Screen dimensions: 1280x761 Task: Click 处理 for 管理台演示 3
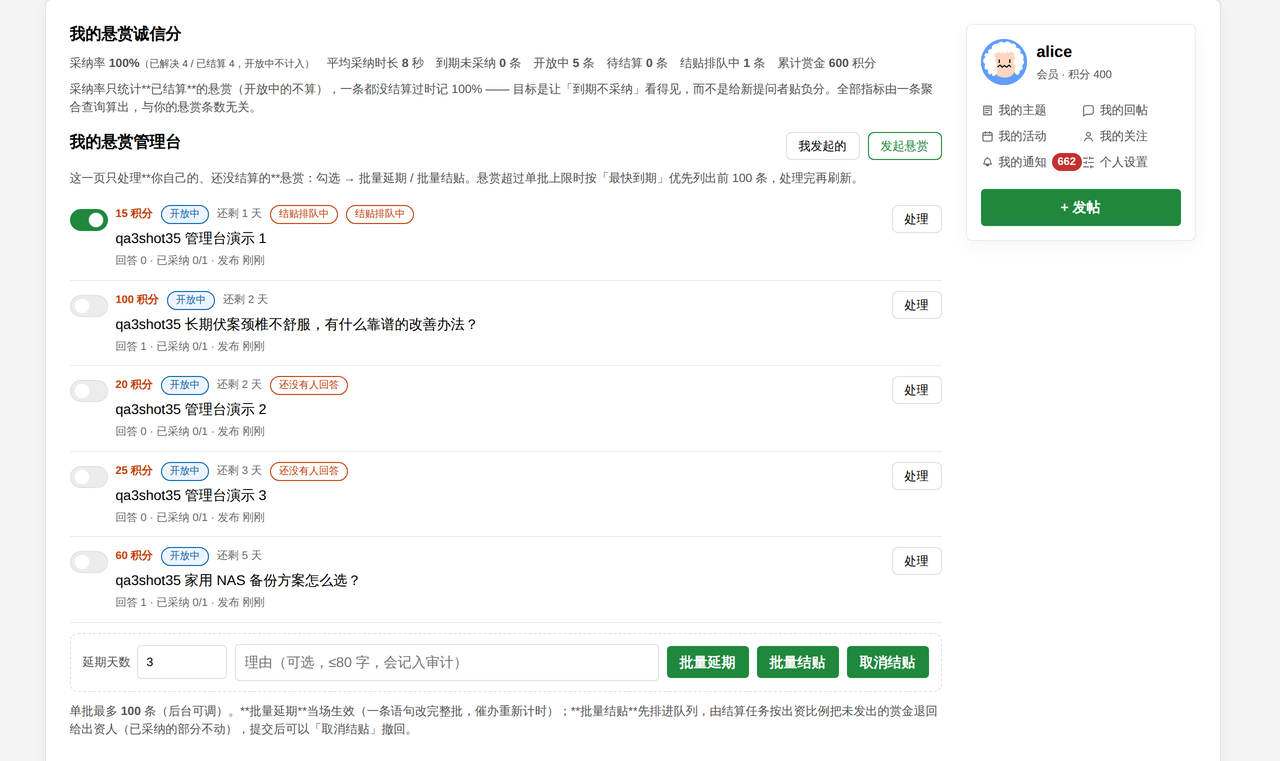(x=917, y=476)
